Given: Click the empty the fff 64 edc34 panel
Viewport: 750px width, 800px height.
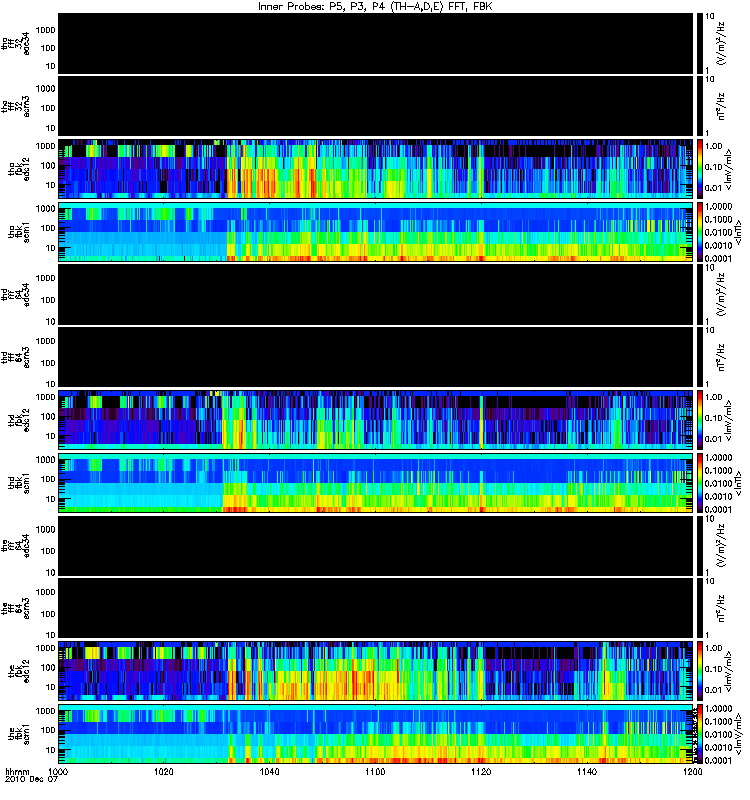Looking at the screenshot, I should (376, 546).
